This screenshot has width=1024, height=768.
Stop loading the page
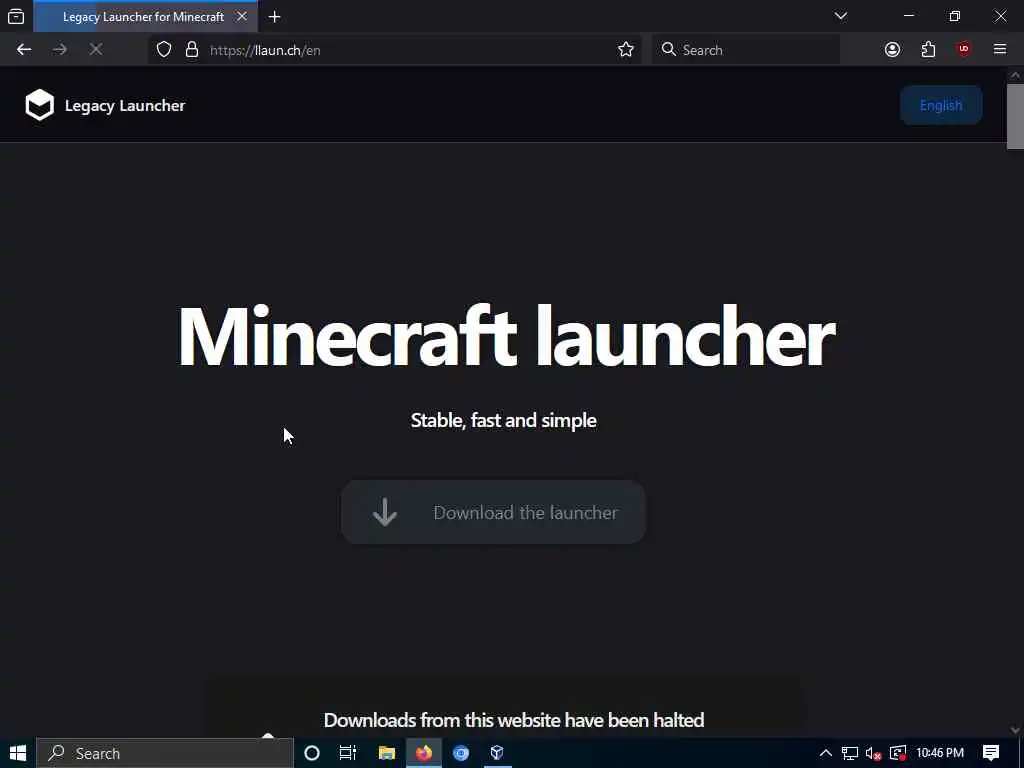click(x=95, y=50)
